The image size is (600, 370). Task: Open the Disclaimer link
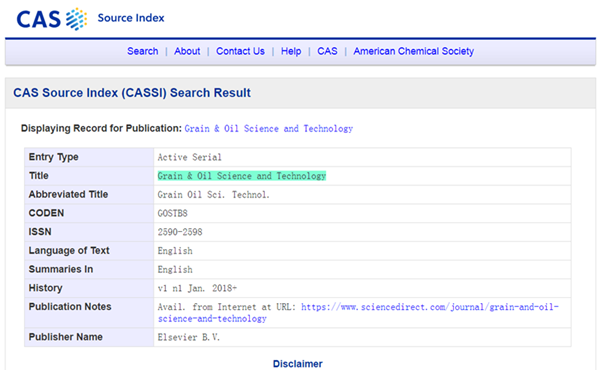click(x=298, y=363)
